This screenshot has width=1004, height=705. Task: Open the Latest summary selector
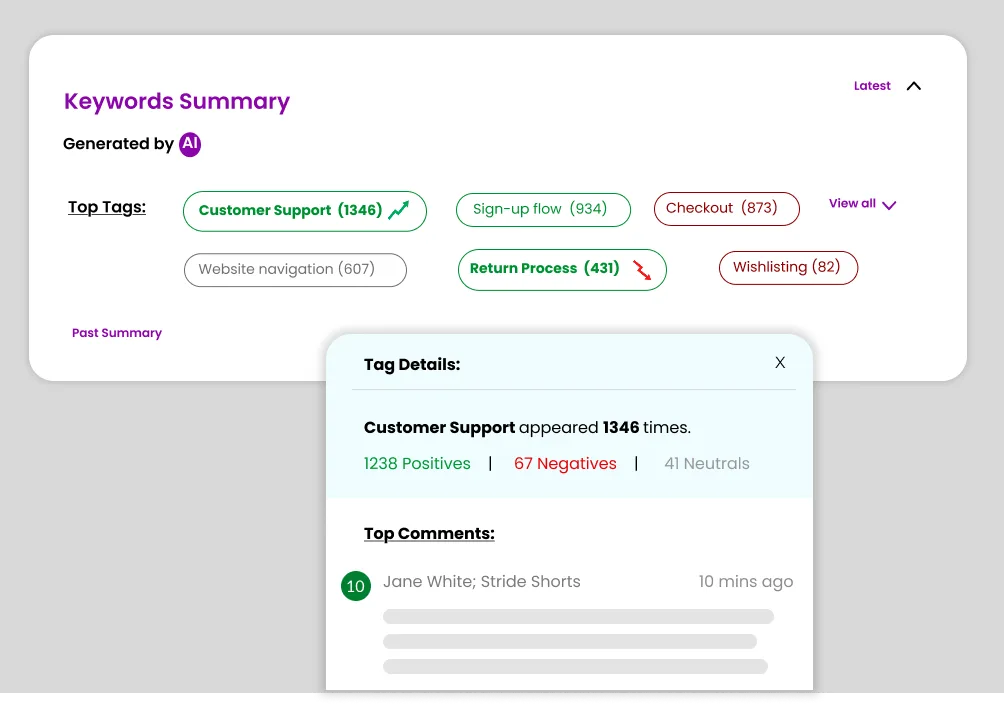coord(871,86)
